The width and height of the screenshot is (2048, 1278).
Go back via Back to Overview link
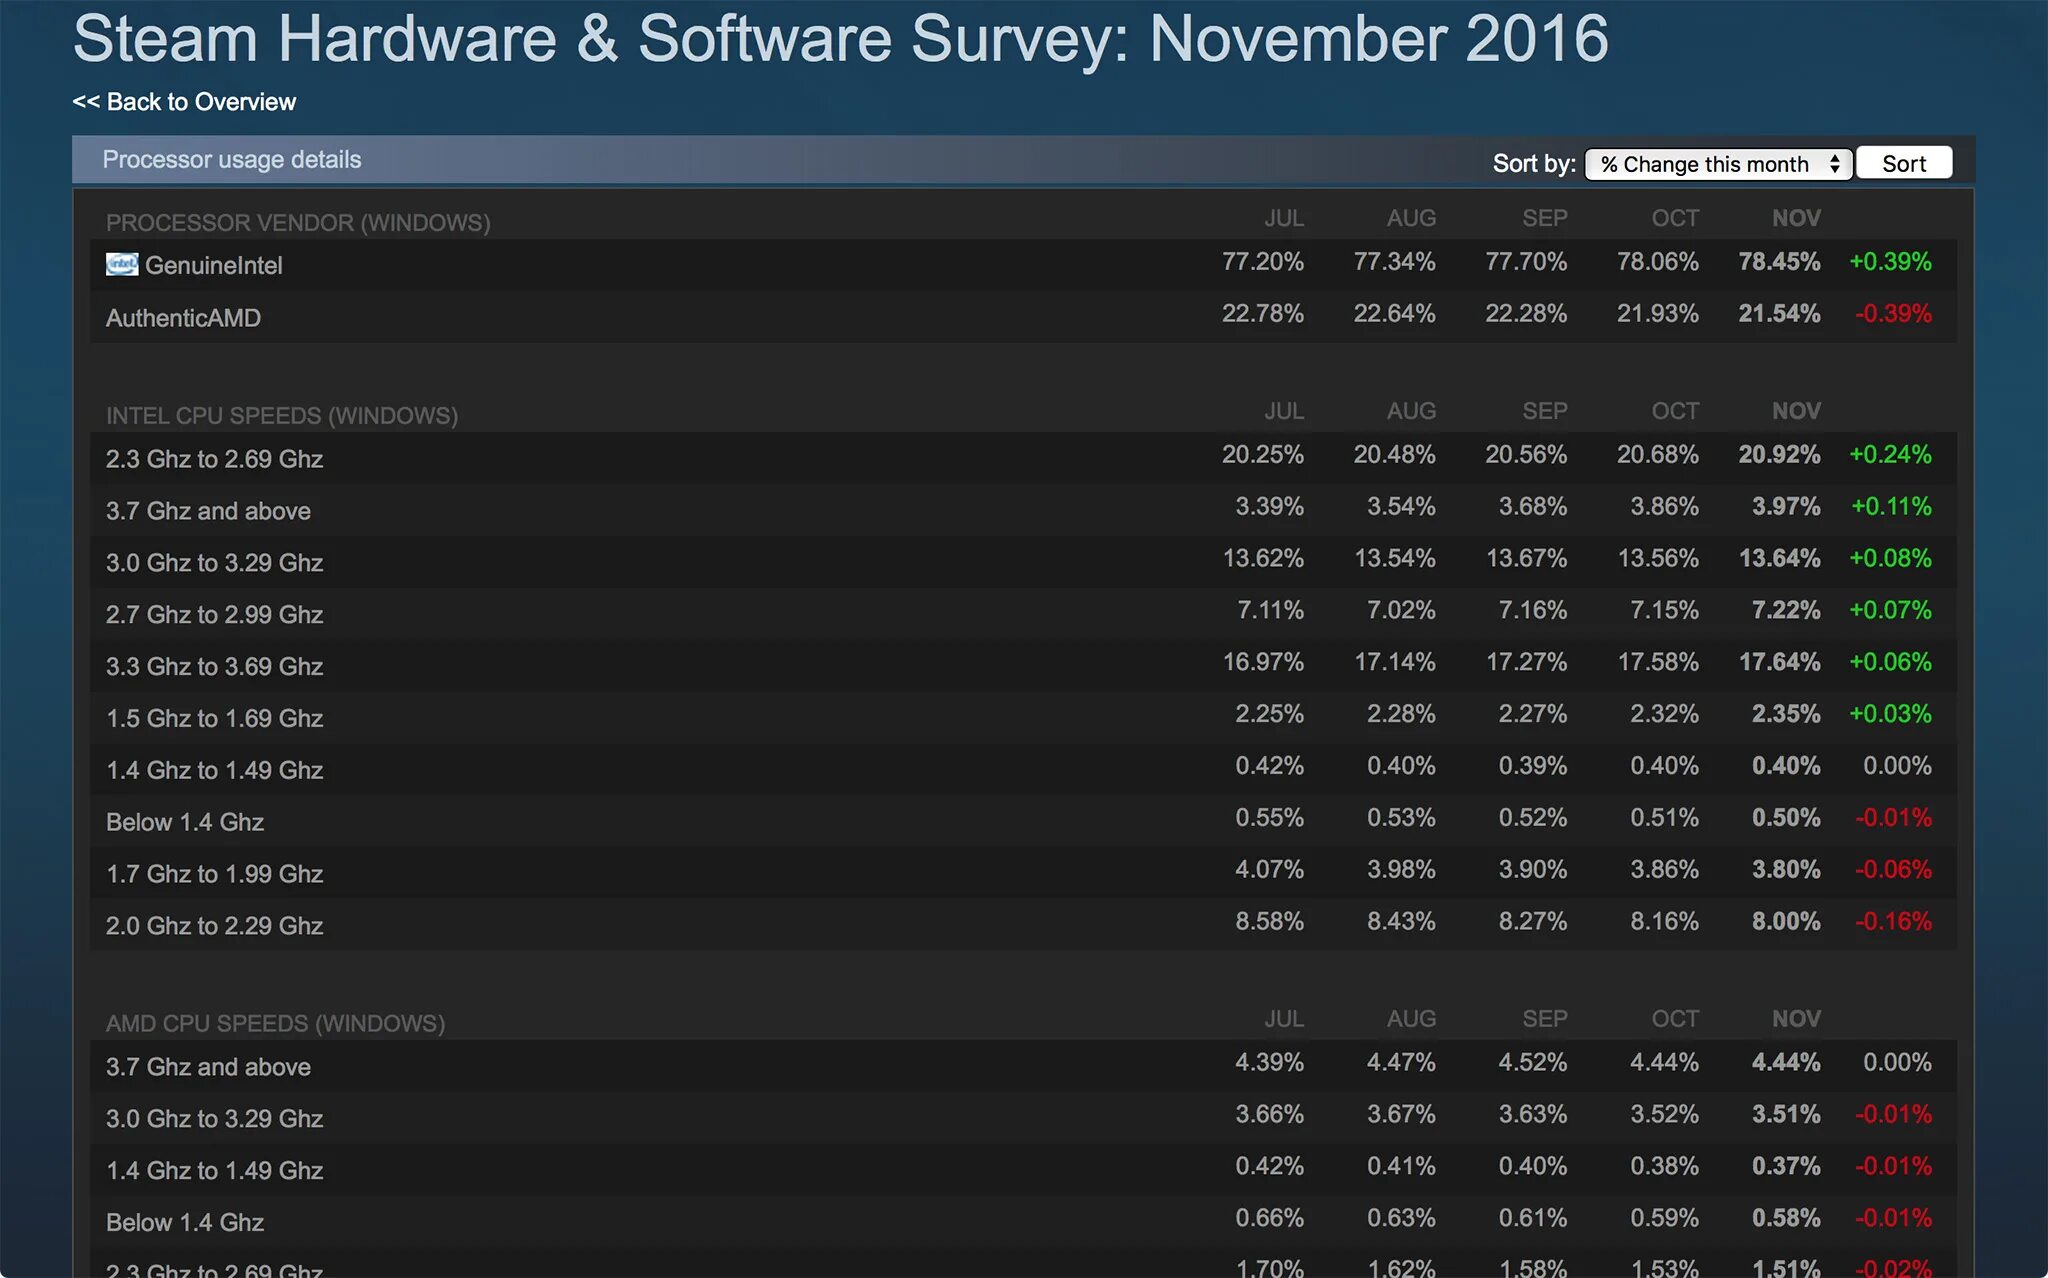[x=184, y=102]
